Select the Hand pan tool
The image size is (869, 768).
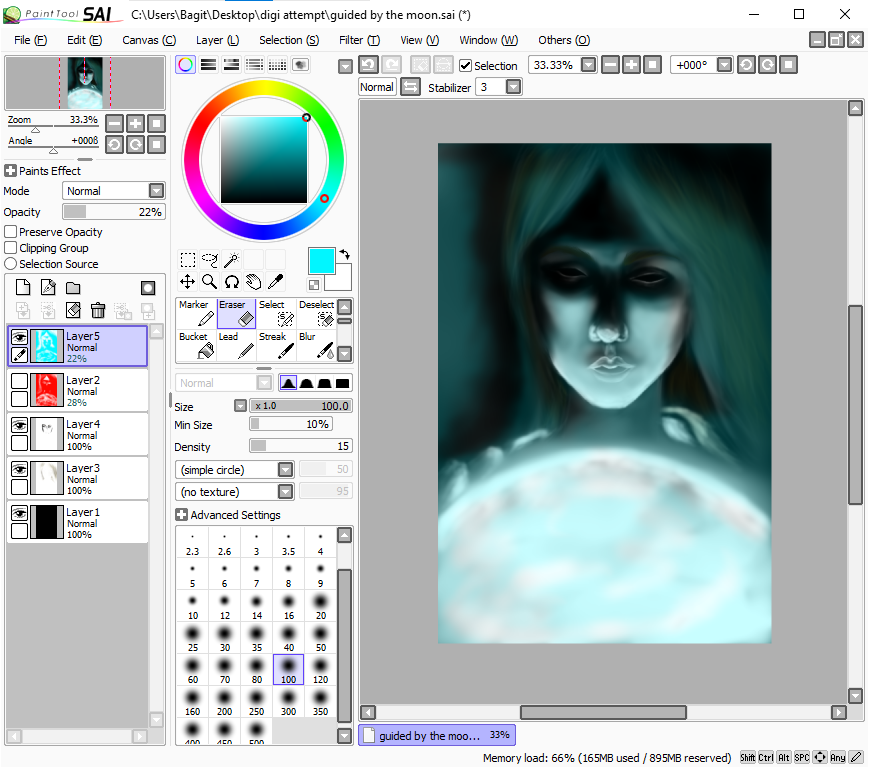[x=253, y=281]
